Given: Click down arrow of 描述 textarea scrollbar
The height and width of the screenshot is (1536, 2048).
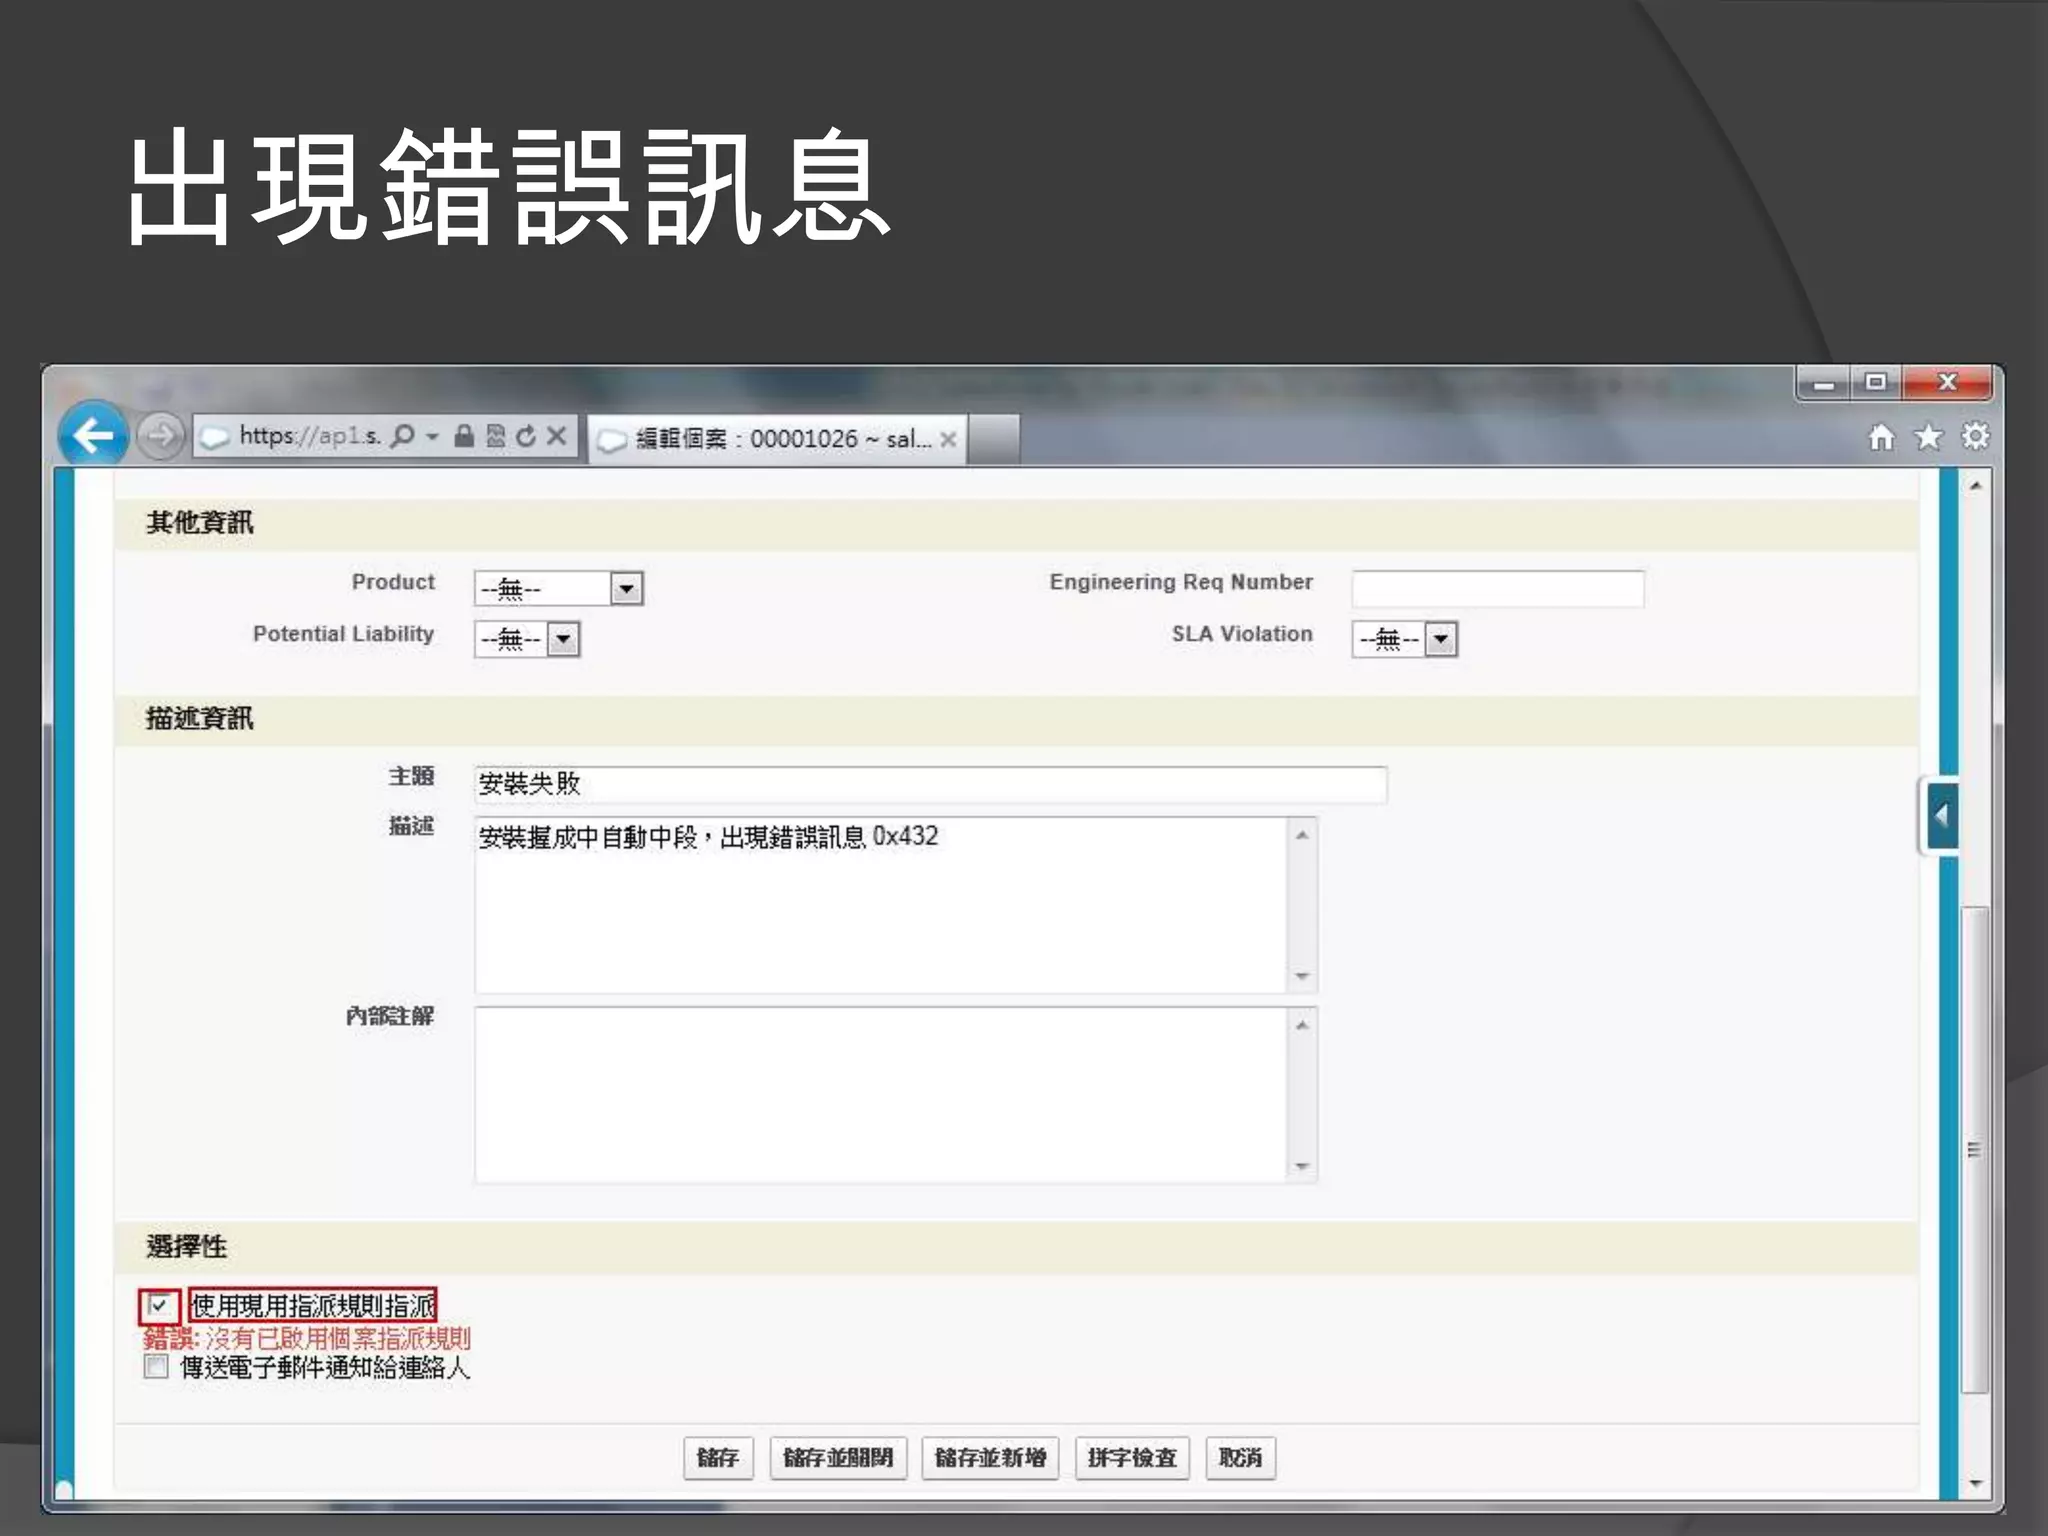Looking at the screenshot, I should pyautogui.click(x=1302, y=976).
